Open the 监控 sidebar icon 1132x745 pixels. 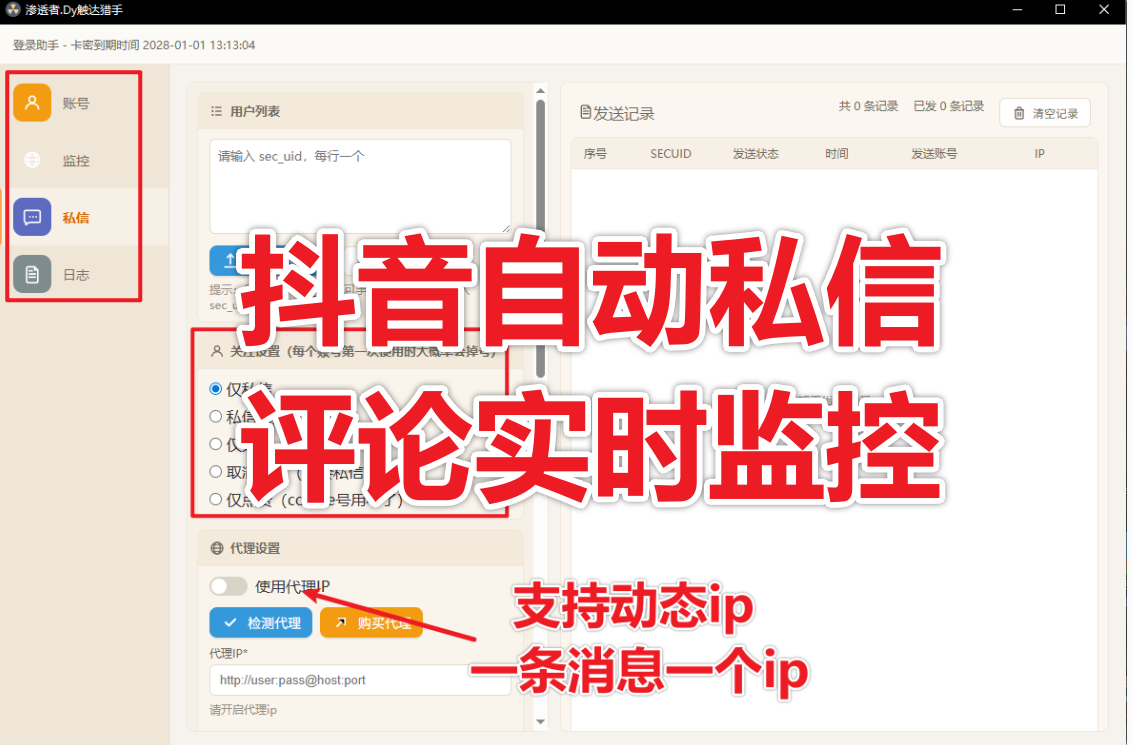point(32,160)
